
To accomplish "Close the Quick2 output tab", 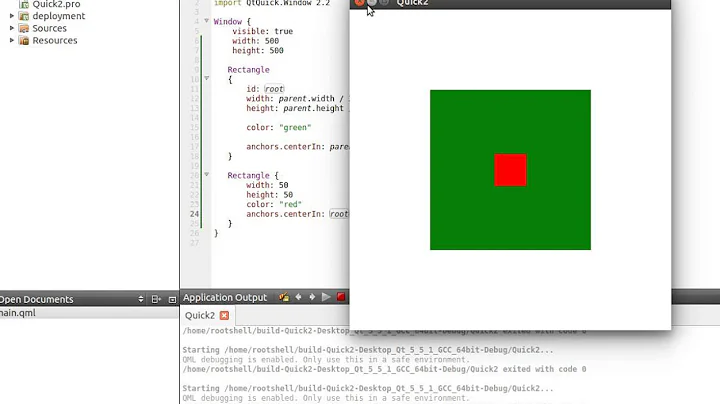I will [224, 315].
